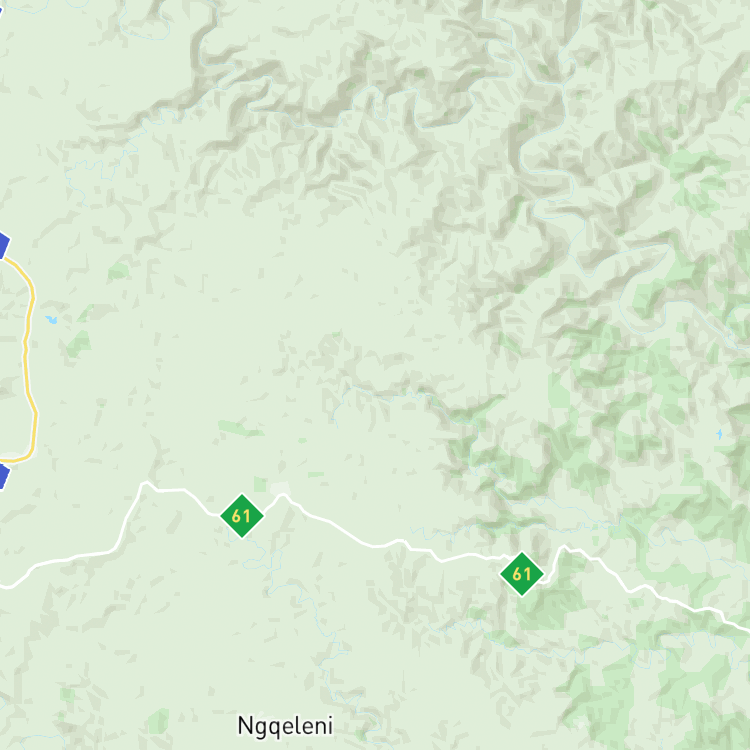Click the blue marker above the yellow road
The height and width of the screenshot is (750, 750).
(4, 246)
